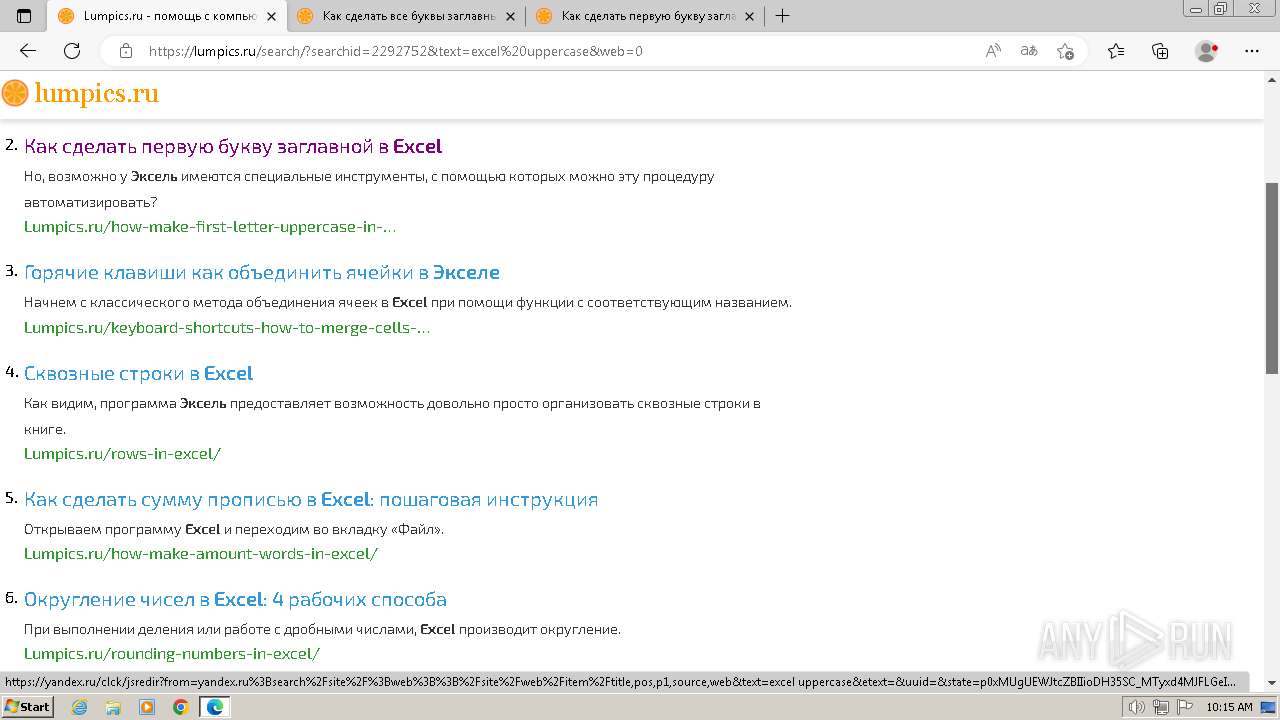Open volume control in system tray

1137,707
